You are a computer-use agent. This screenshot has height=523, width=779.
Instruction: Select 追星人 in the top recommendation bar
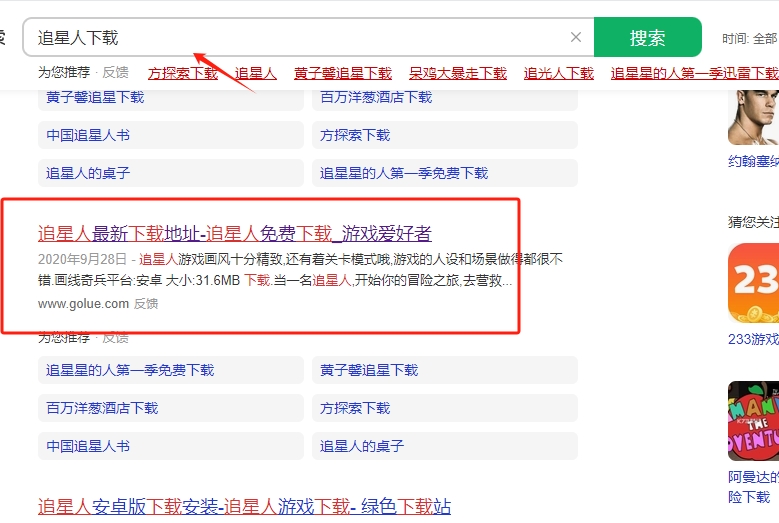click(x=256, y=73)
